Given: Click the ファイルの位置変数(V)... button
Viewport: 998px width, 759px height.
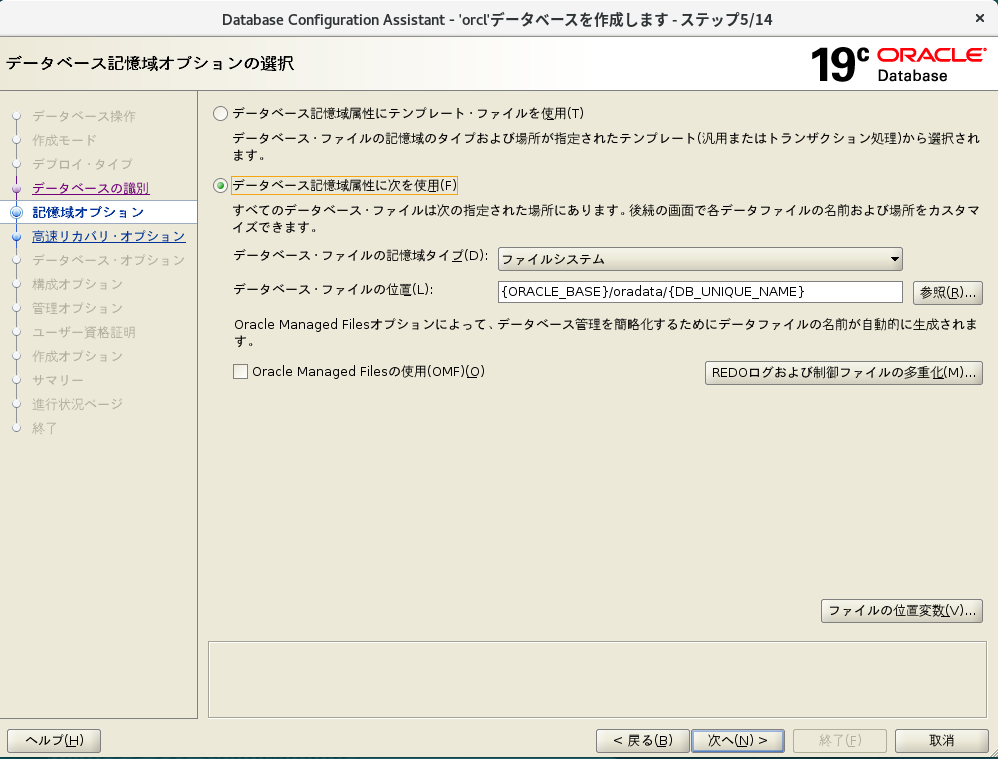Looking at the screenshot, I should 901,610.
